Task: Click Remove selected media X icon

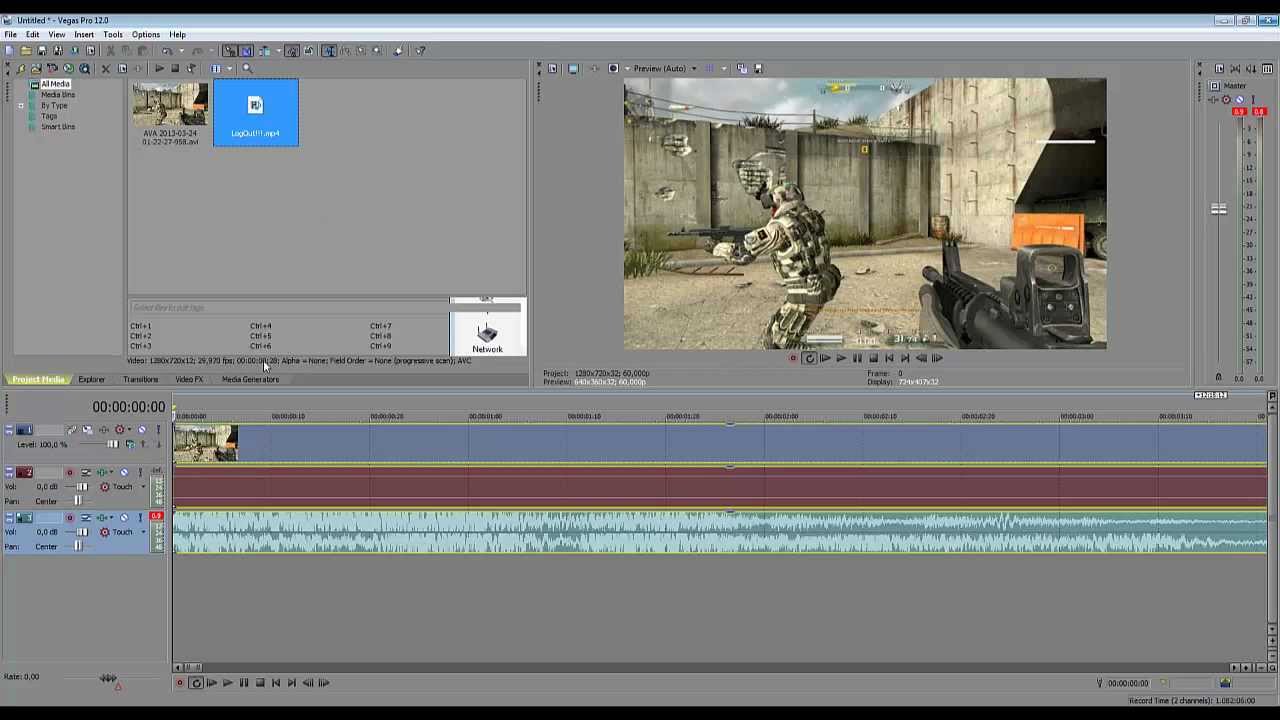Action: click(x=105, y=69)
